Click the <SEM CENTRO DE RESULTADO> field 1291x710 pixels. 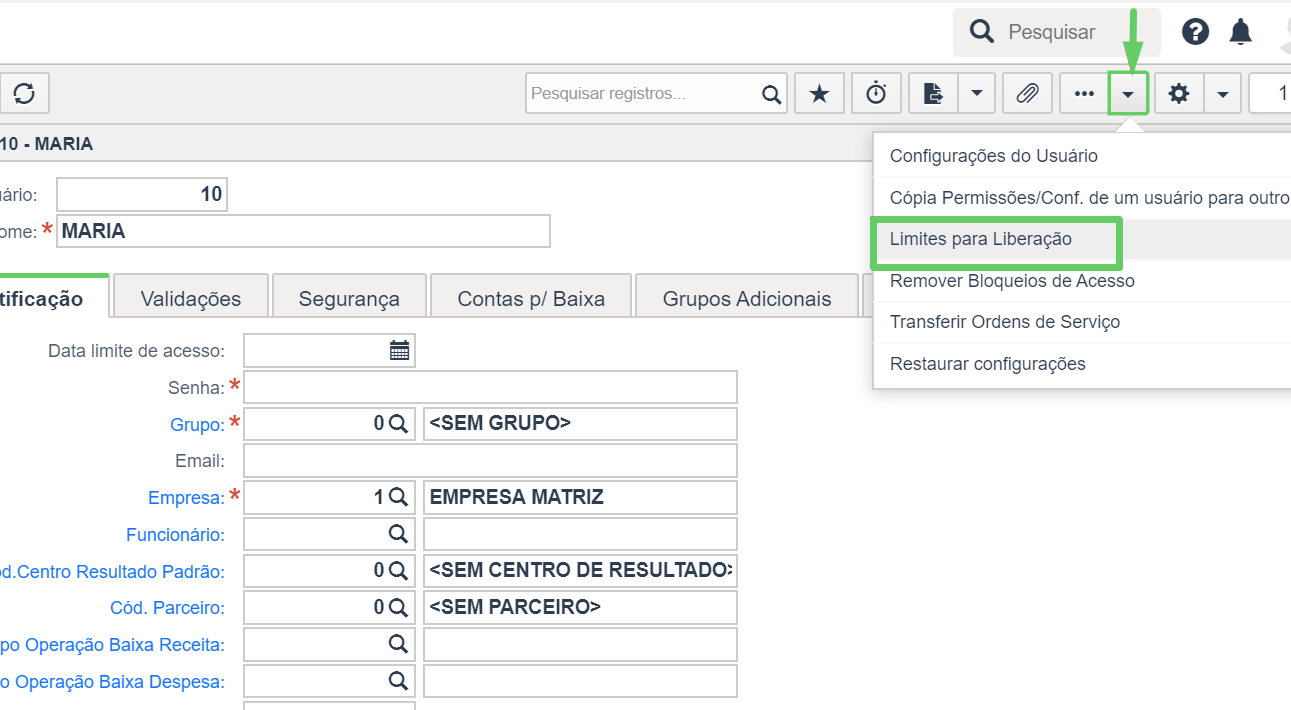580,570
